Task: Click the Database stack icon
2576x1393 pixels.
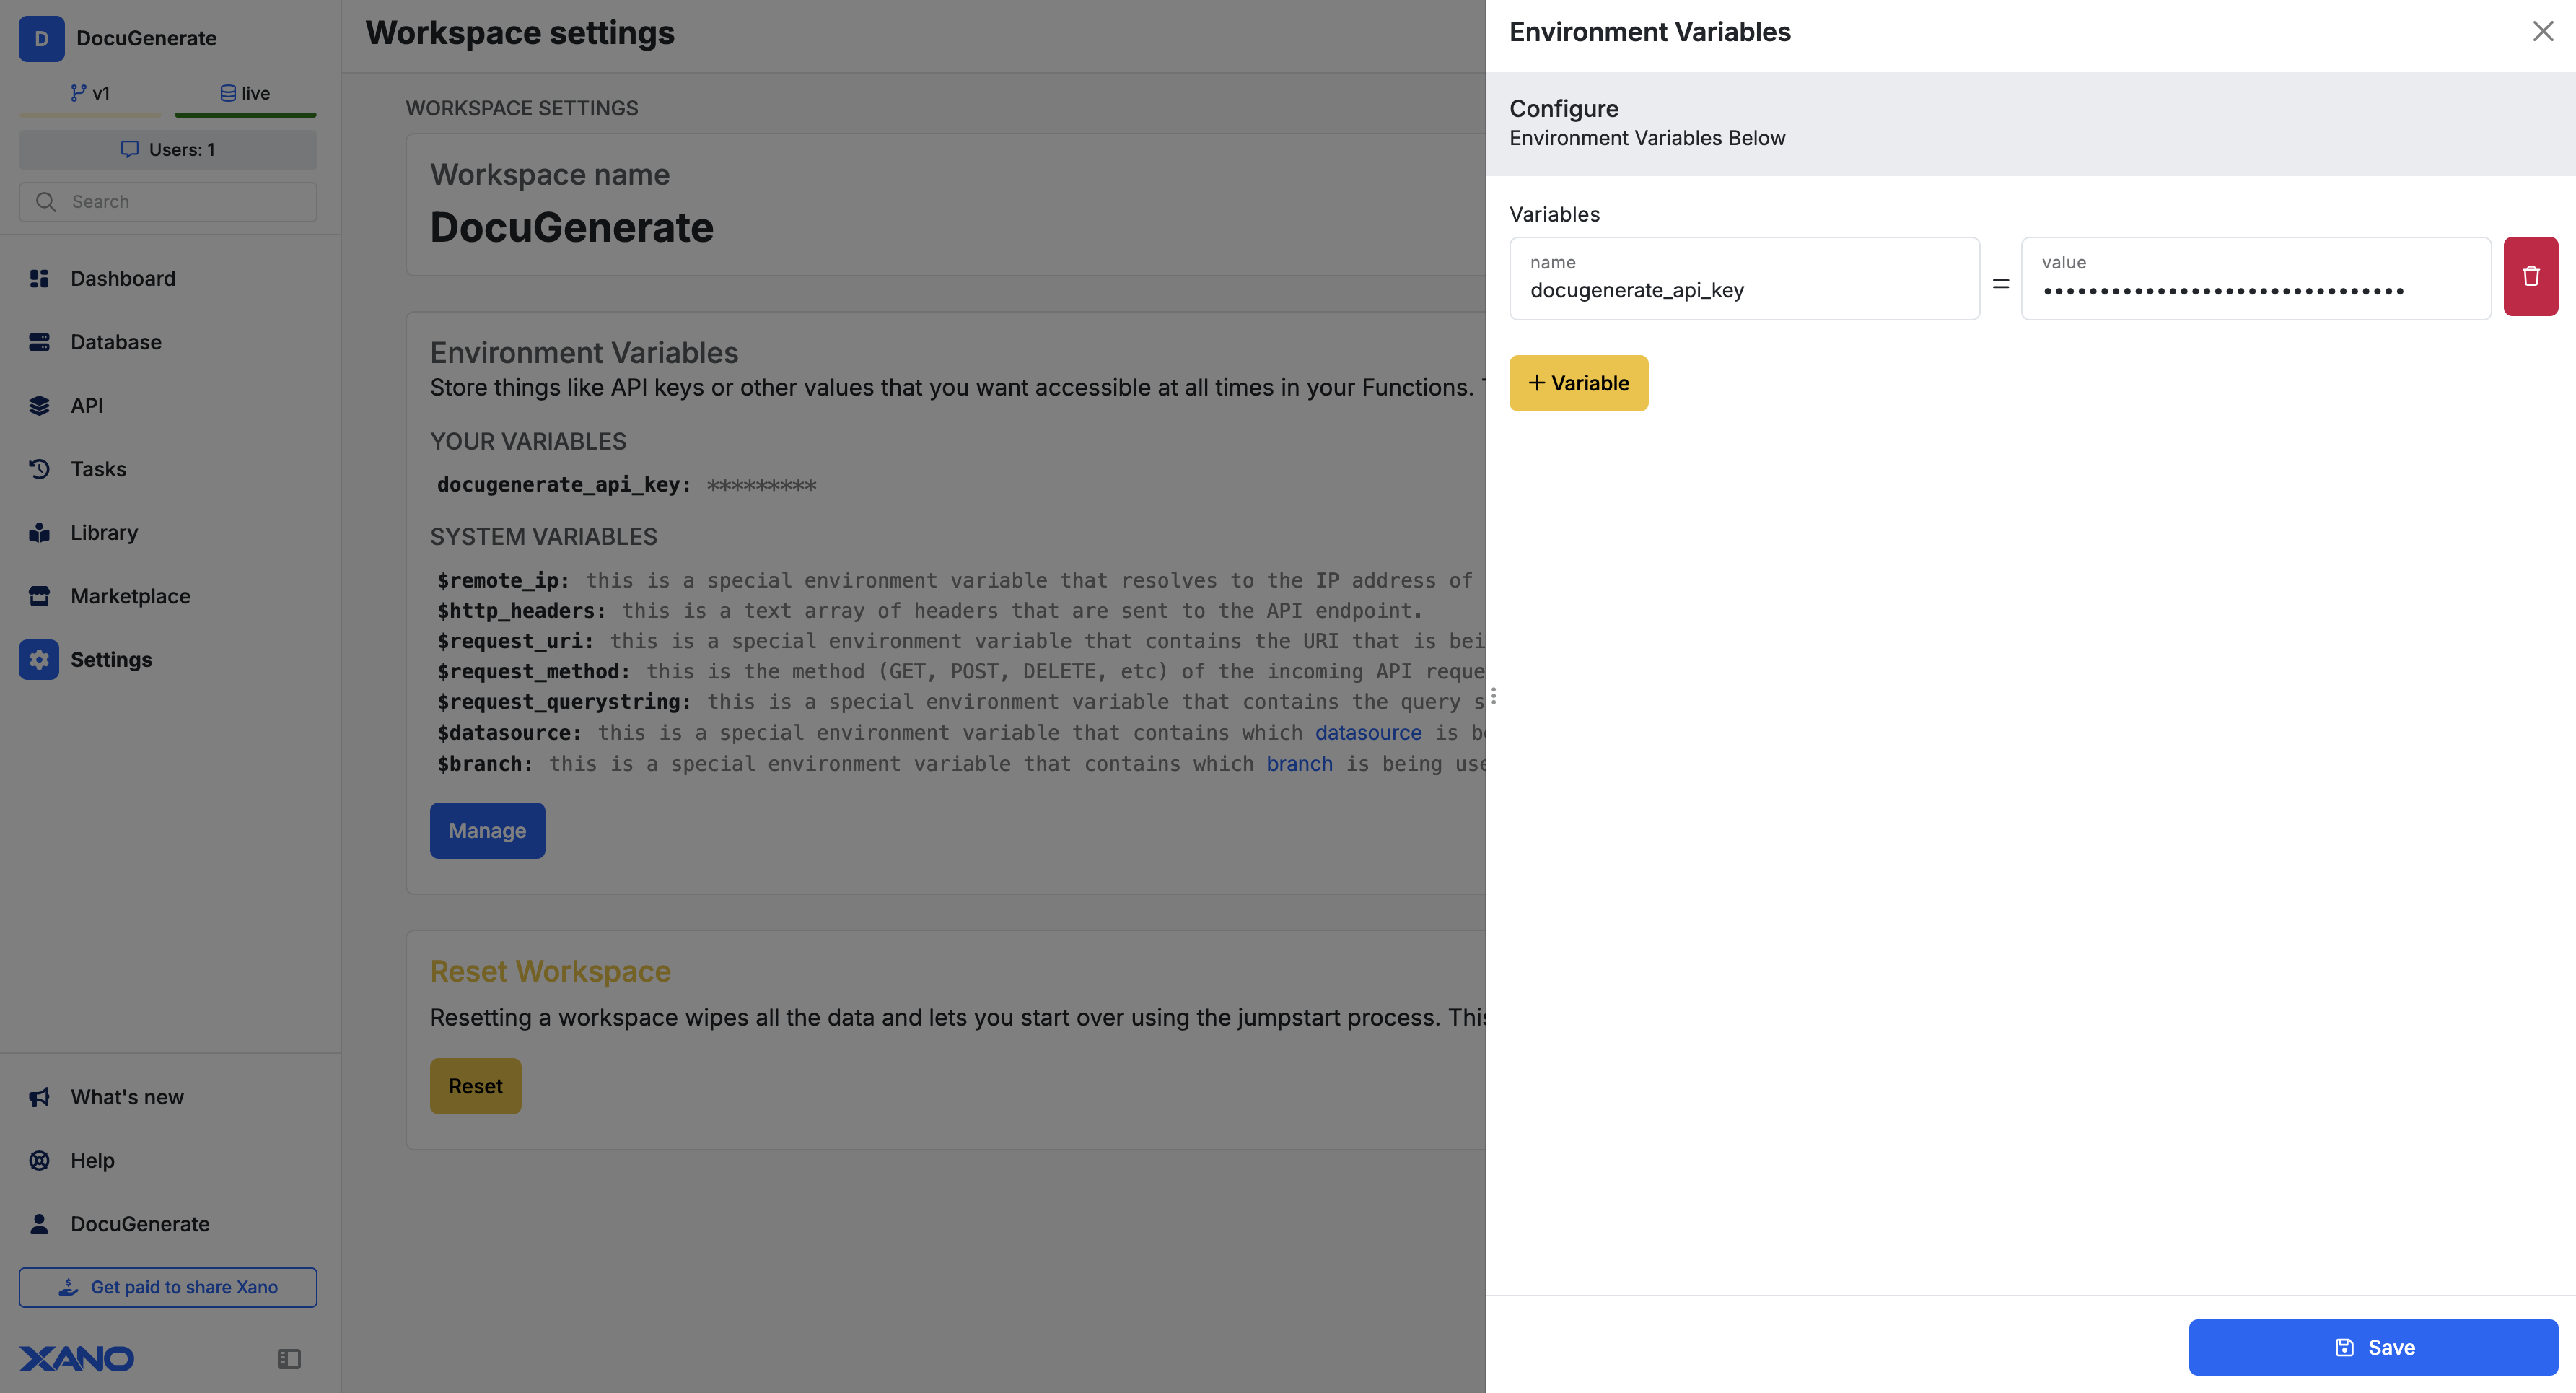Action: (x=39, y=342)
